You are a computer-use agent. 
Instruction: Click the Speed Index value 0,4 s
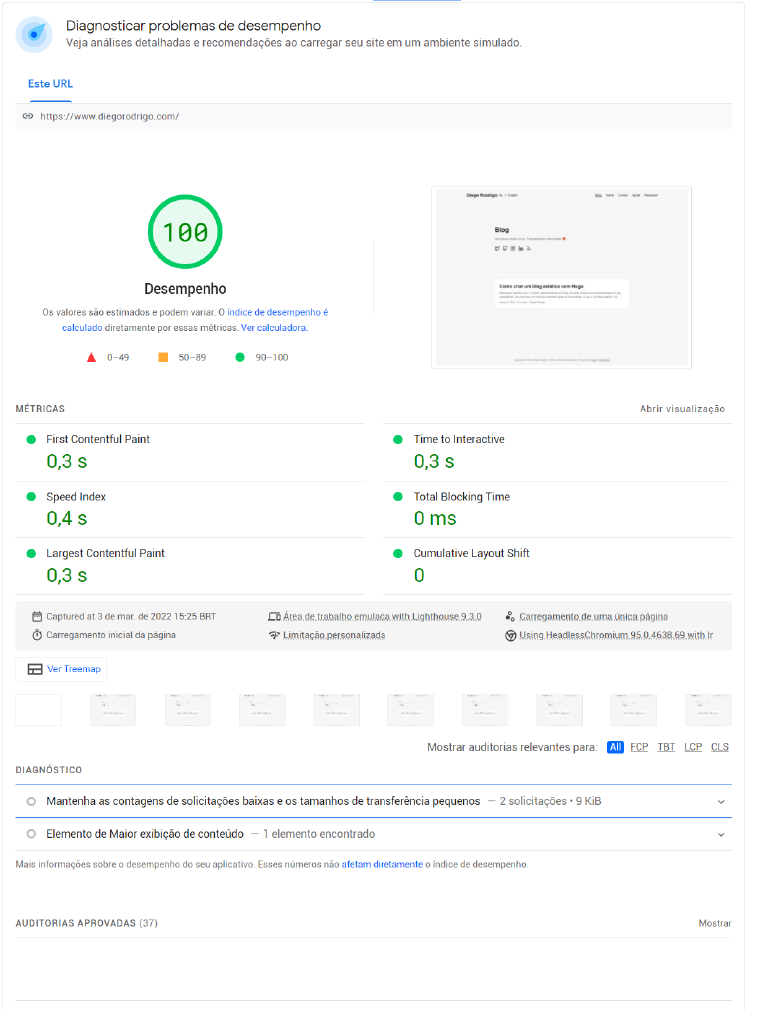coord(66,519)
